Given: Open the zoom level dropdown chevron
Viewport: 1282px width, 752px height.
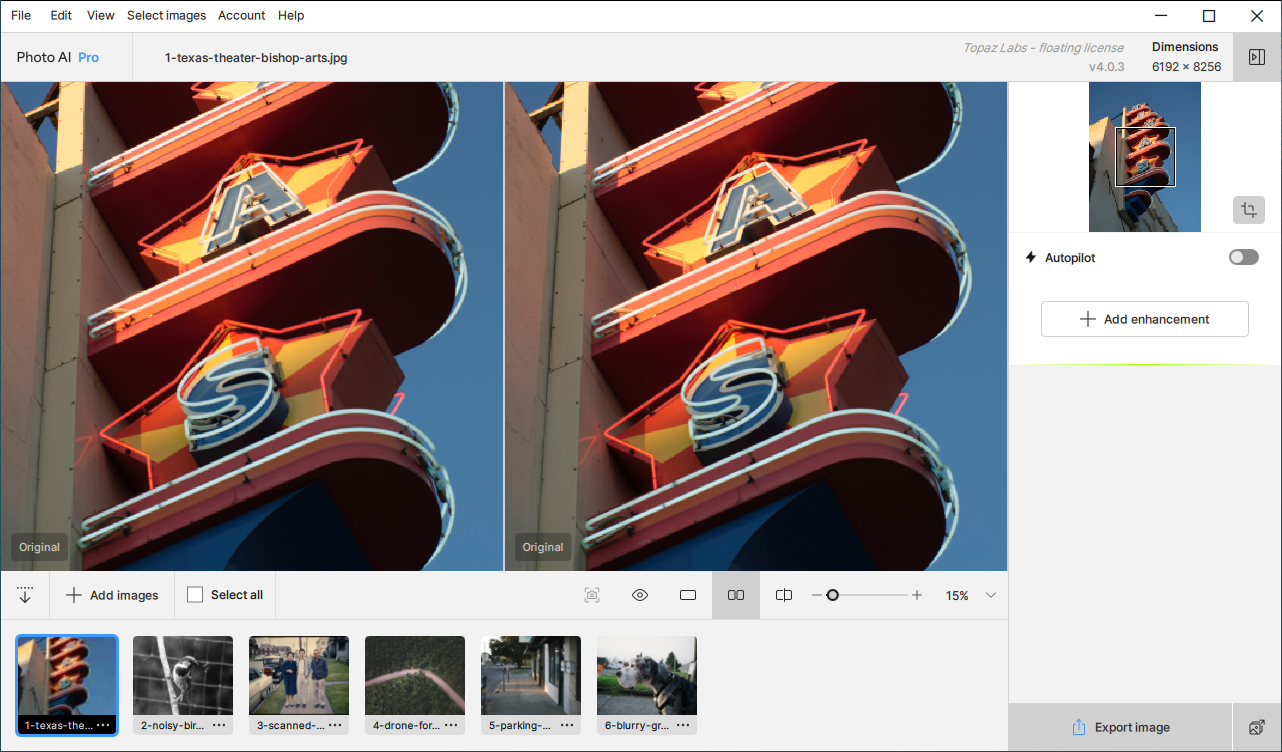Looking at the screenshot, I should 991,595.
